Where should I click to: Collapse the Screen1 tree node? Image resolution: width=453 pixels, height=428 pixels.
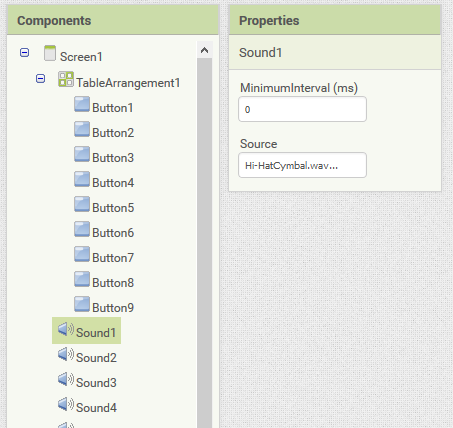point(24,53)
